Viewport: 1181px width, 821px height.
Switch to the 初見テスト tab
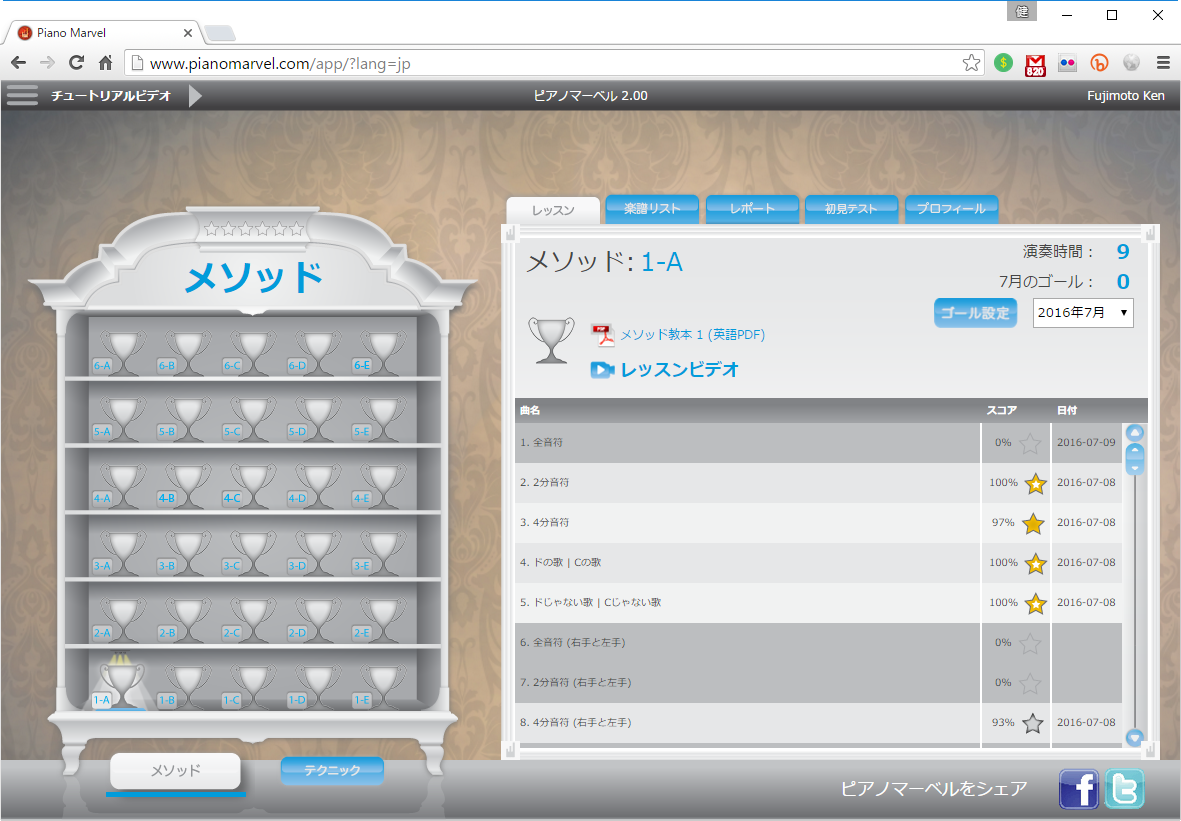coord(851,209)
